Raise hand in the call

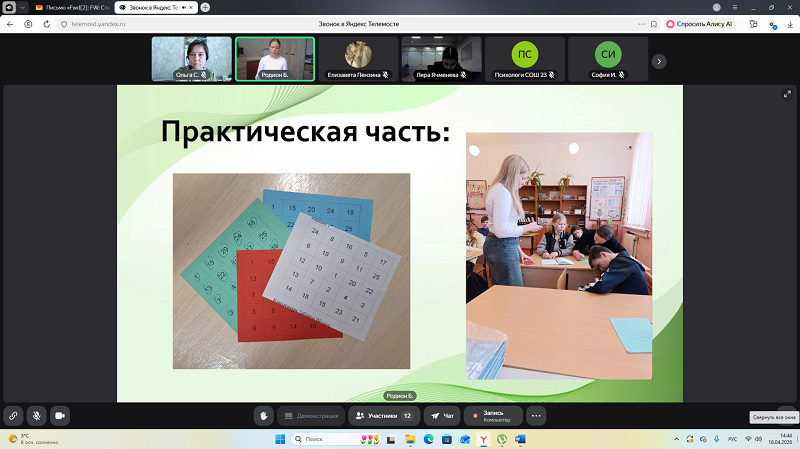[264, 416]
